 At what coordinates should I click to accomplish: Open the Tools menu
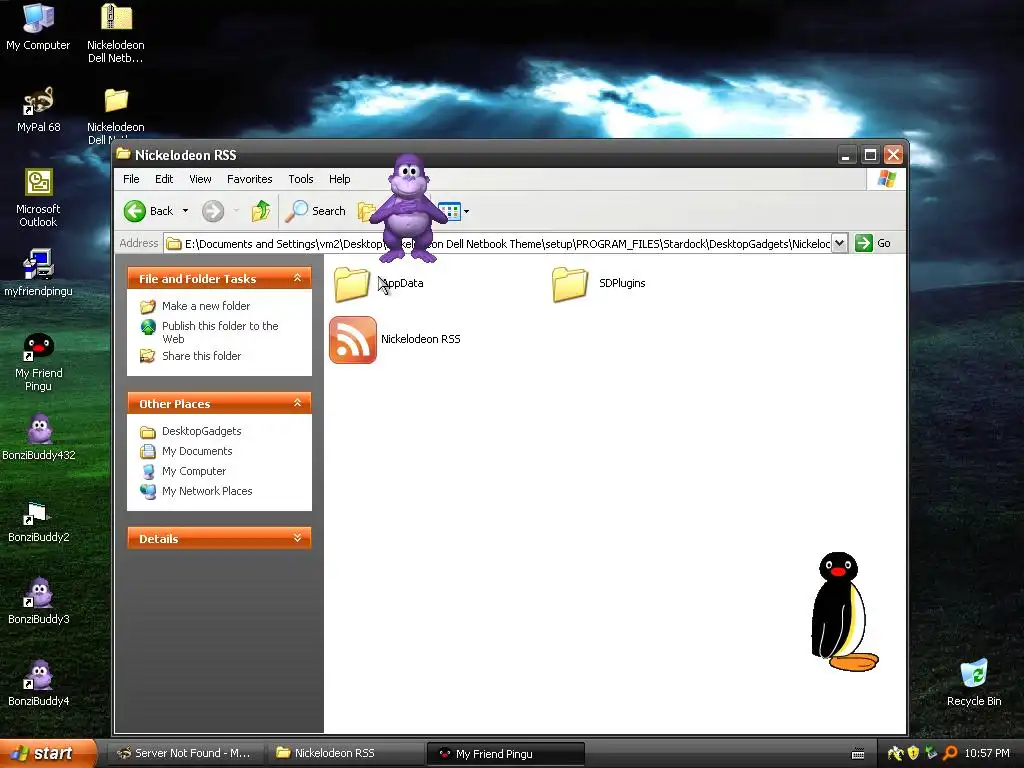pos(300,179)
